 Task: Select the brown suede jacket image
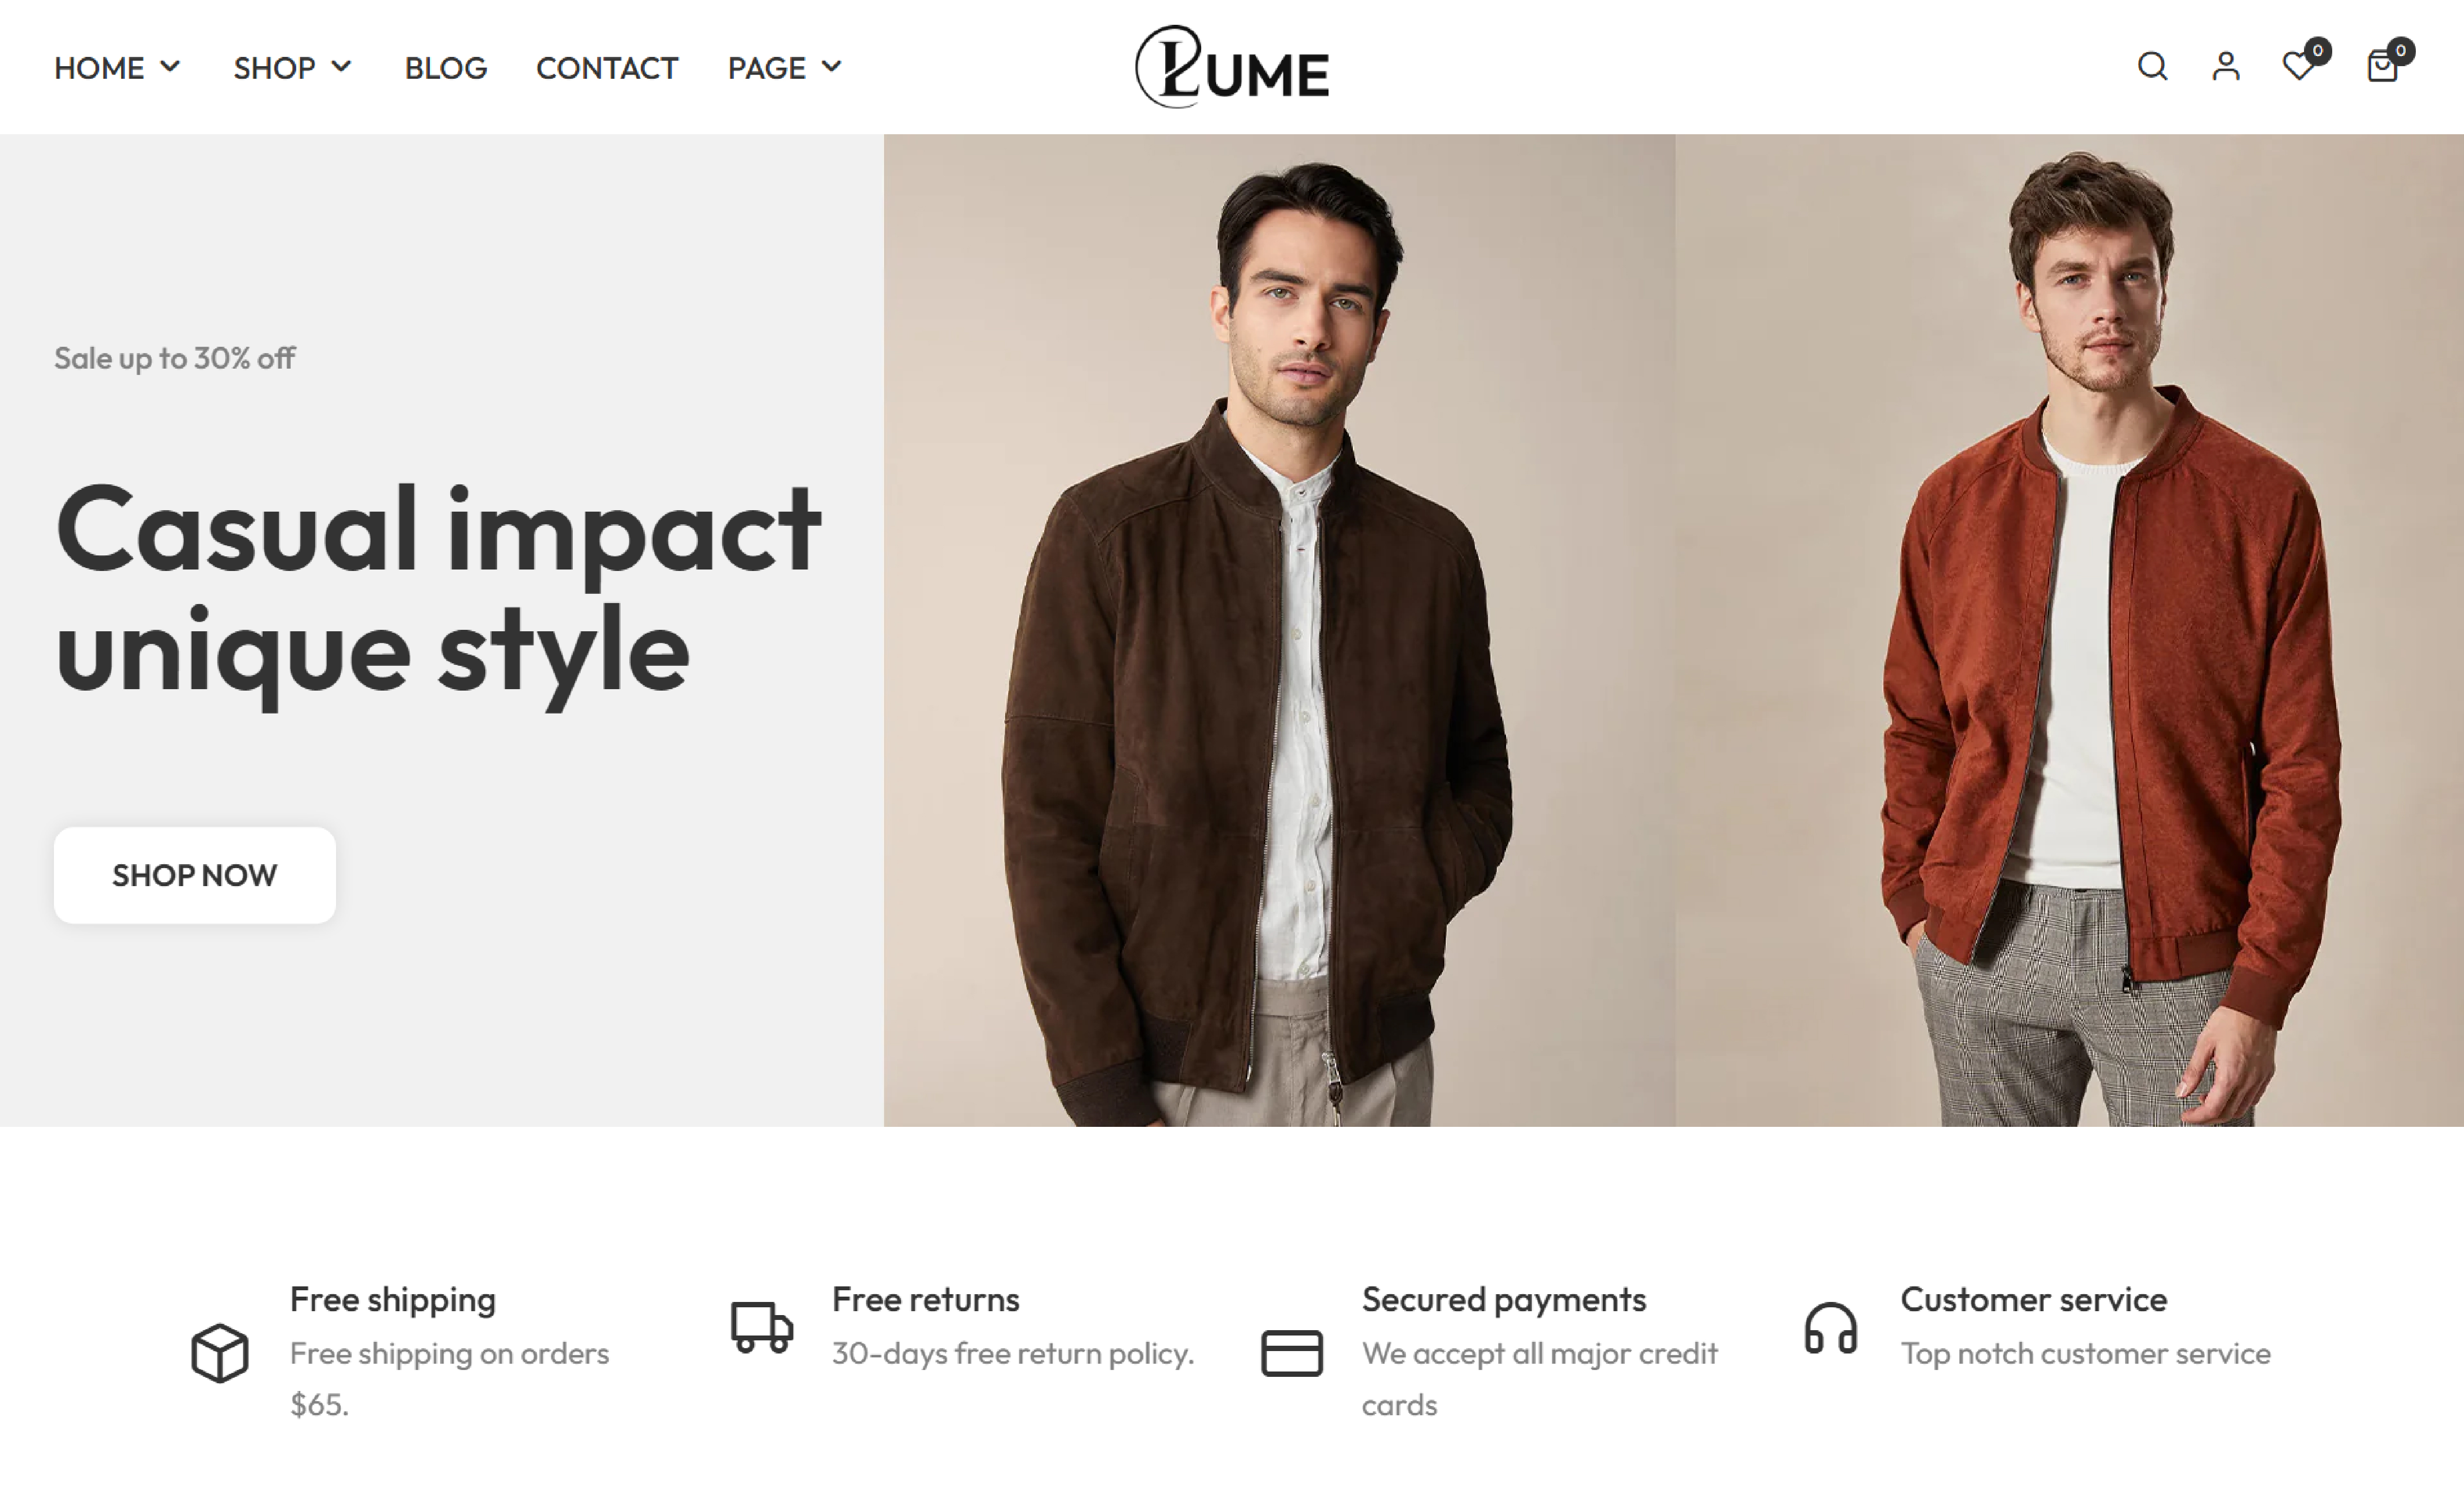pyautogui.click(x=1279, y=630)
